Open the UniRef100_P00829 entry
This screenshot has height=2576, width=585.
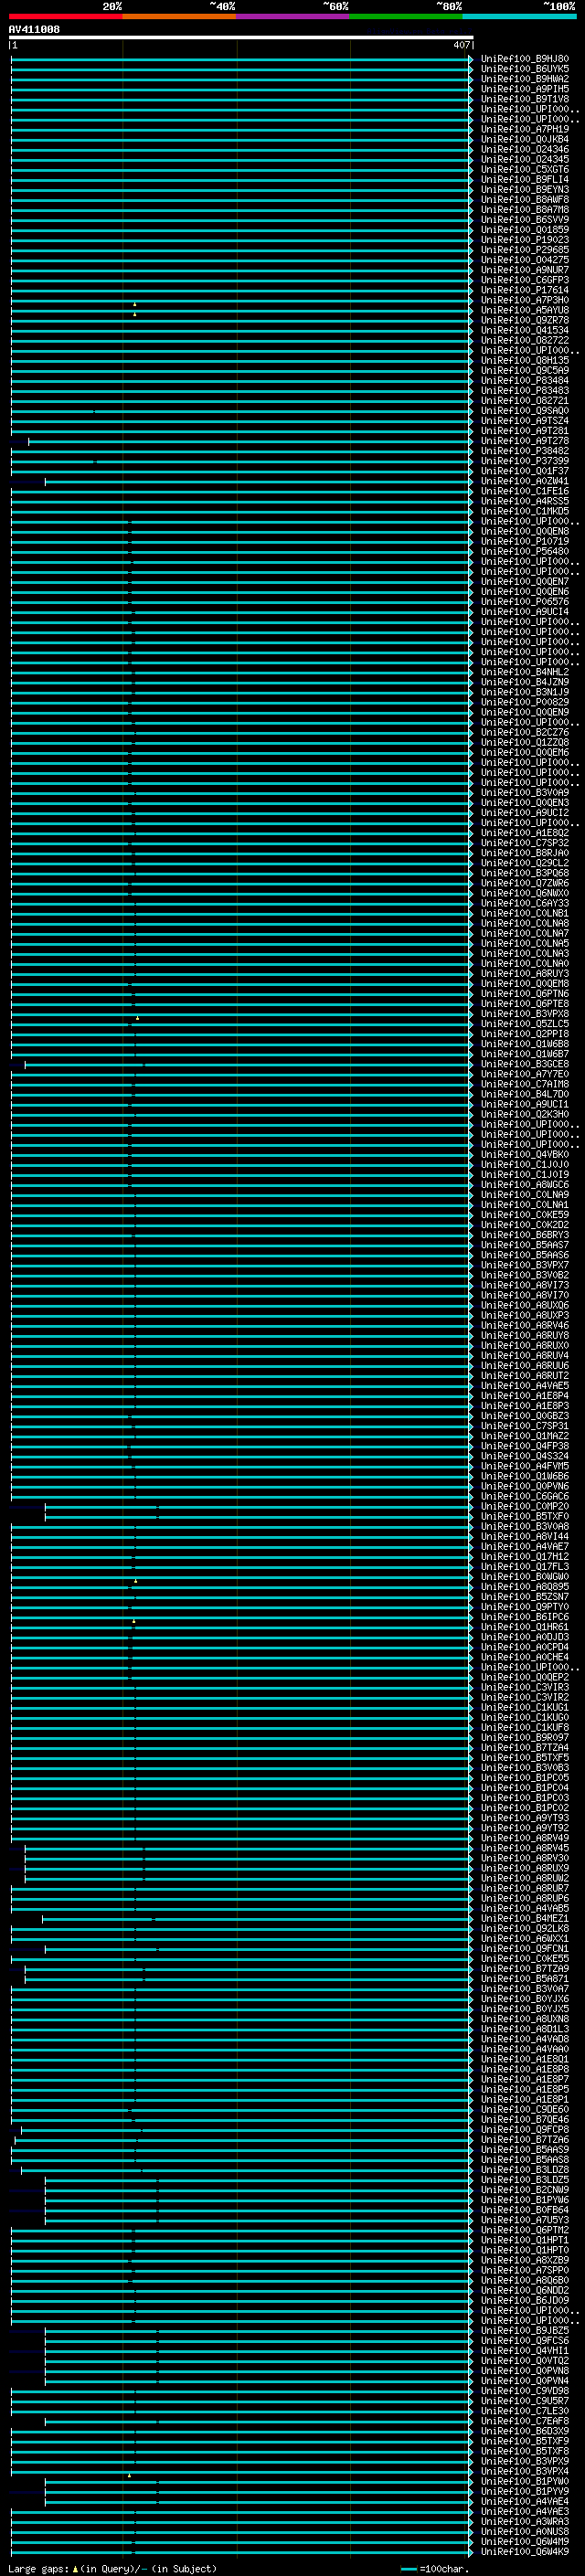525,703
